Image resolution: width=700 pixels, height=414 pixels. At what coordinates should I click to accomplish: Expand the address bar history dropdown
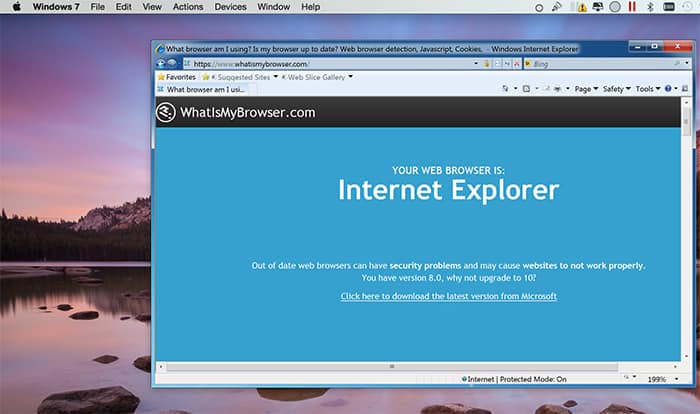[x=476, y=63]
